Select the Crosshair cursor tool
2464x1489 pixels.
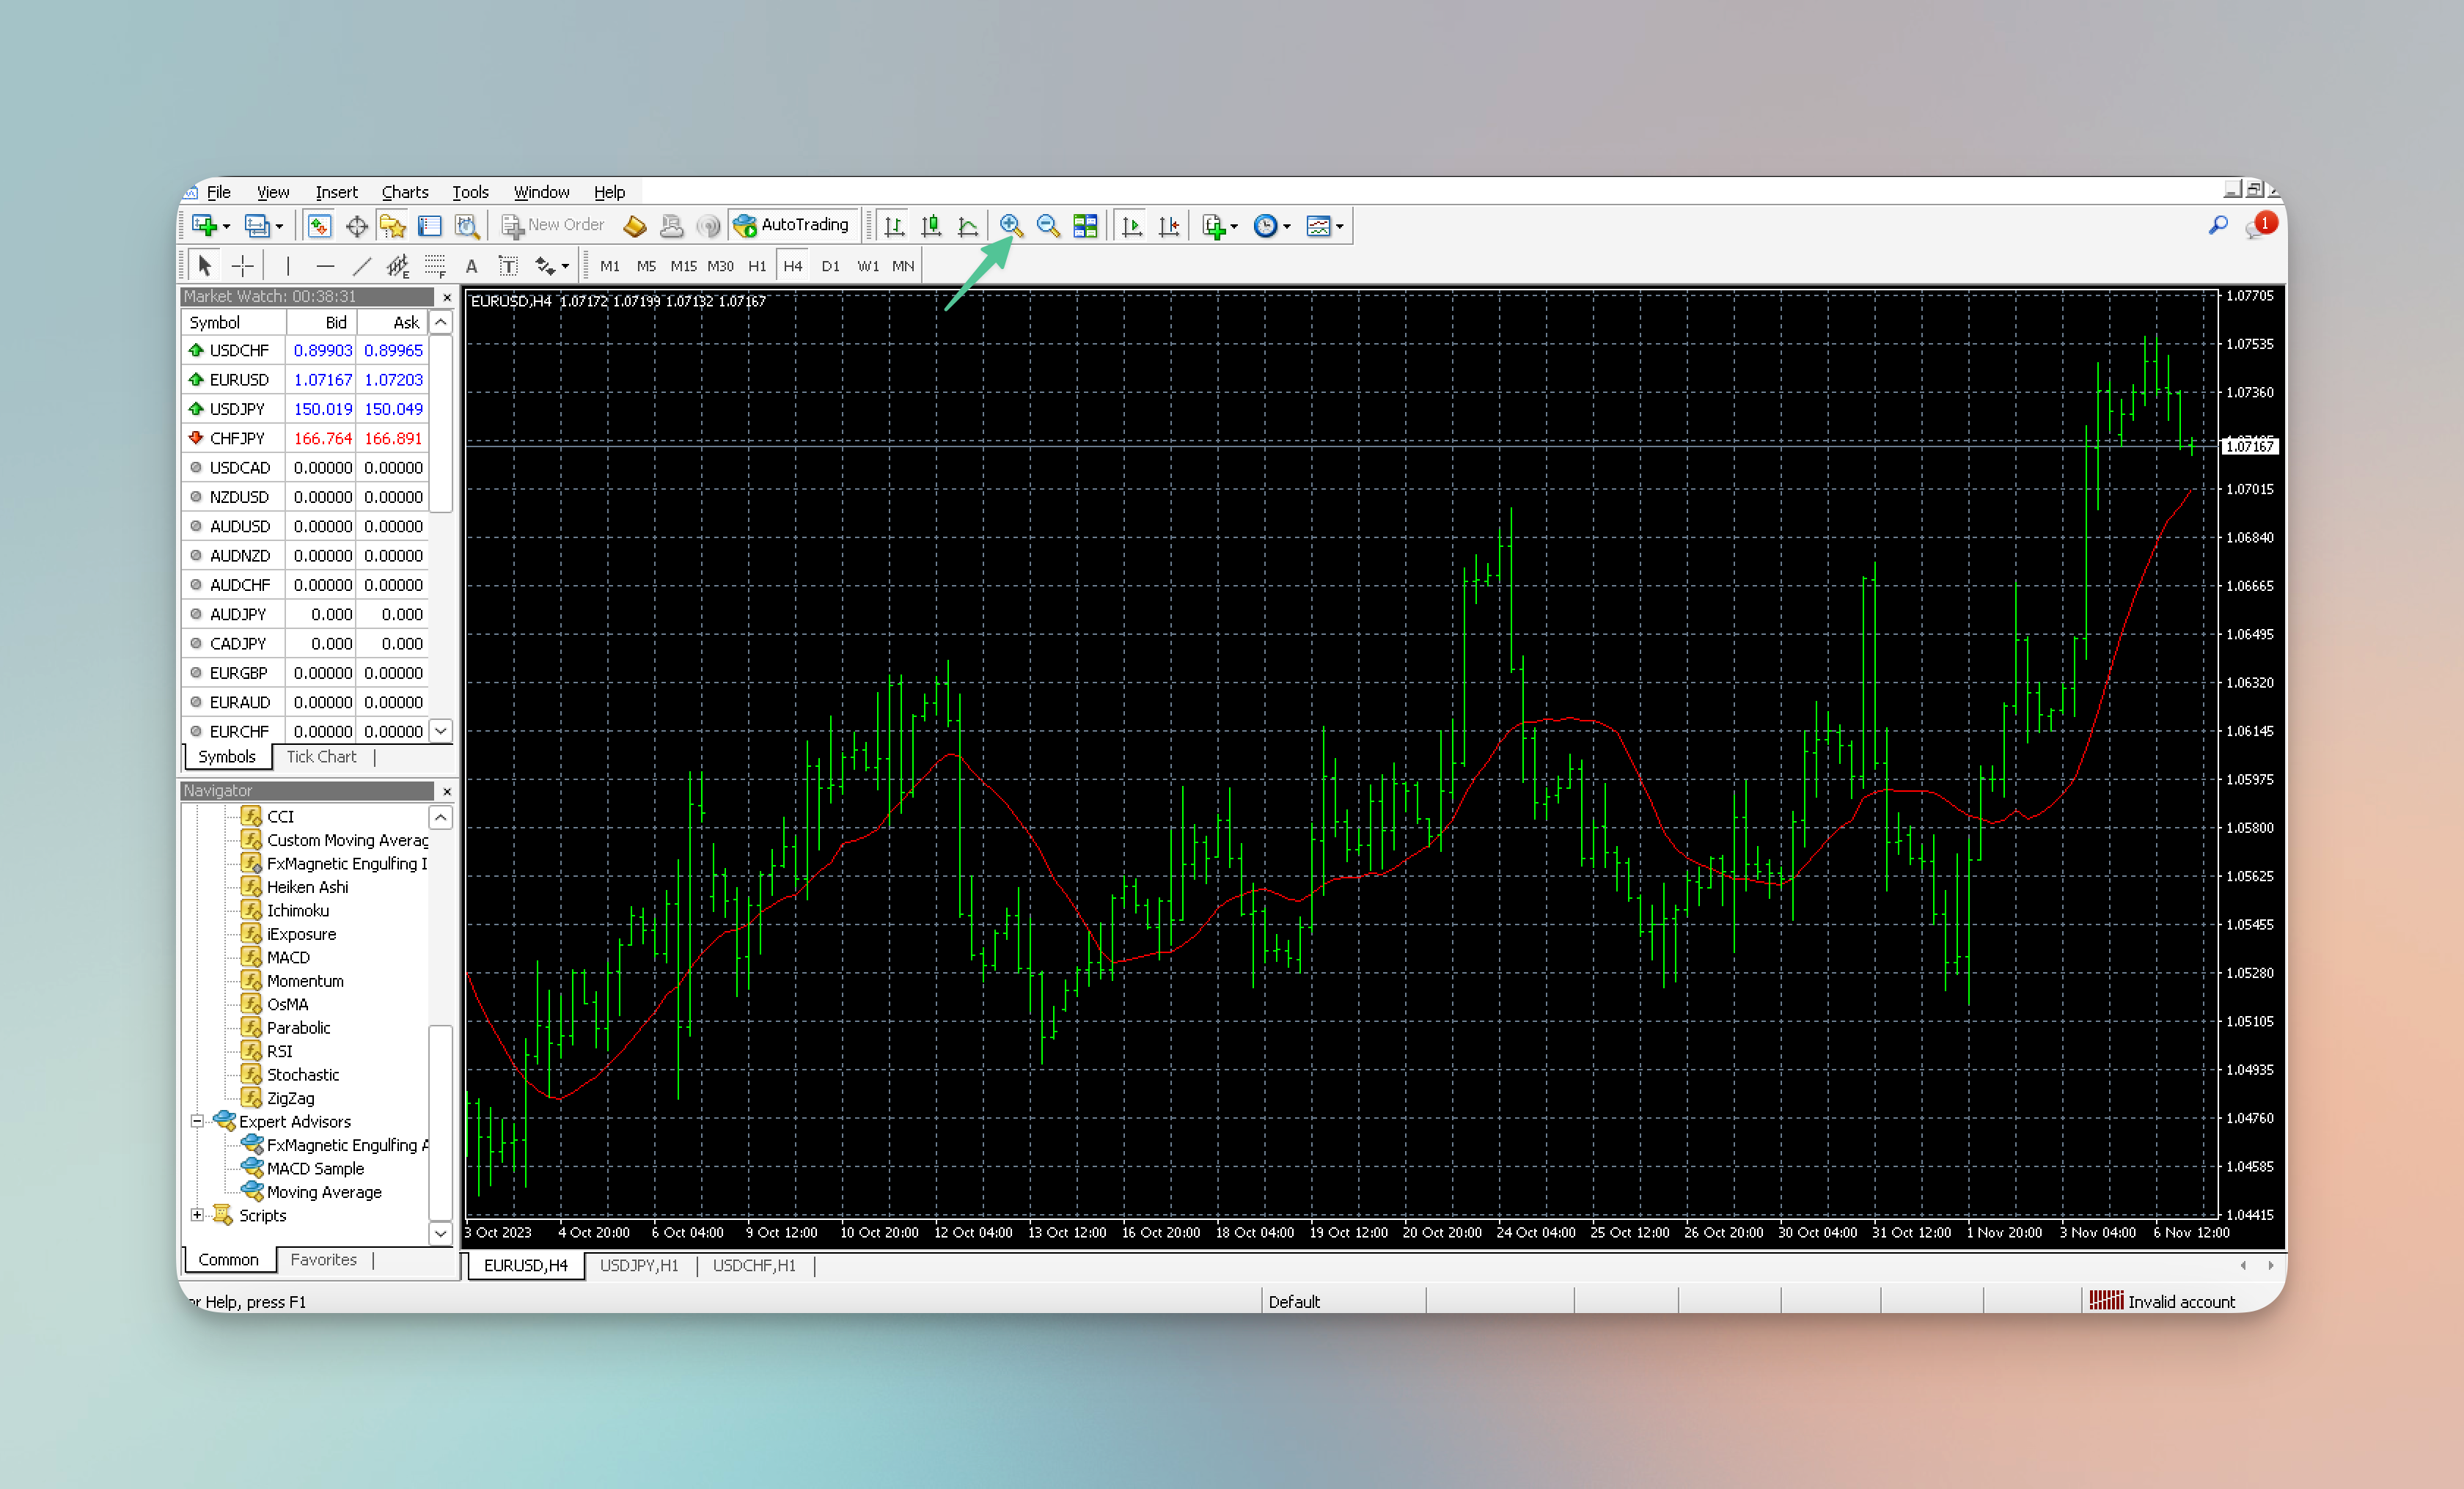[243, 266]
